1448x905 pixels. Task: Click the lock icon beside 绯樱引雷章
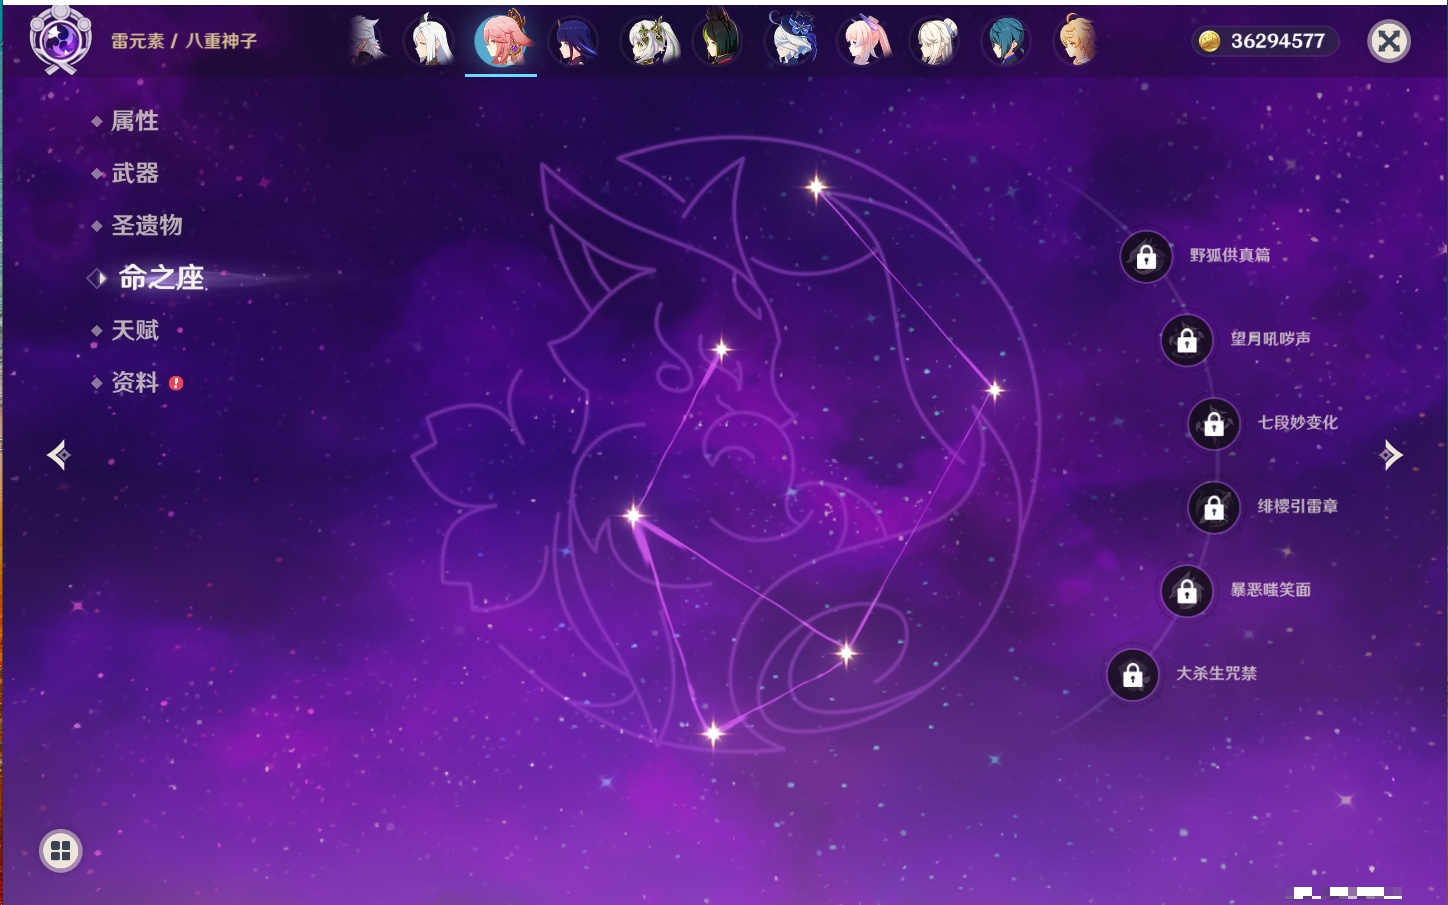[1214, 508]
